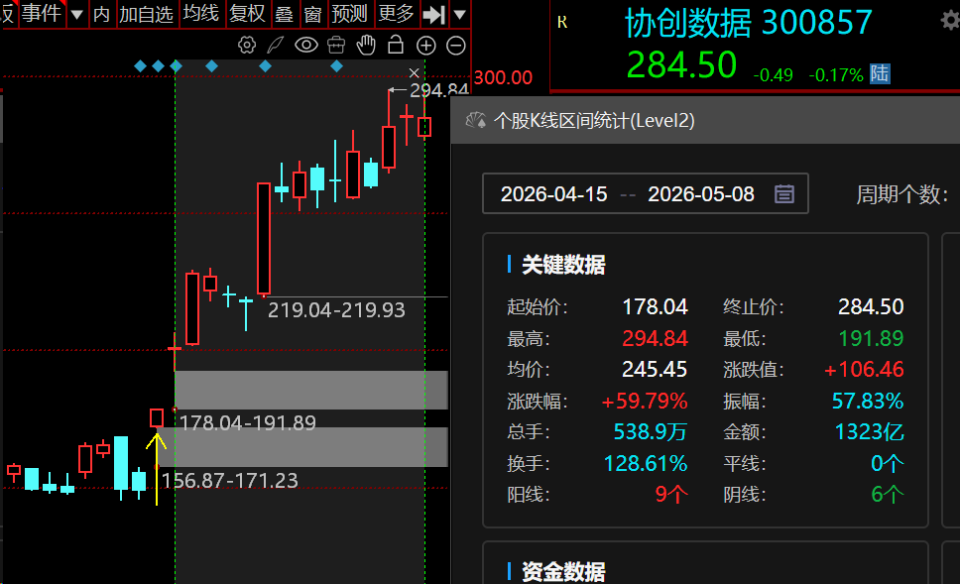Click the 阴线 count 6个

tap(887, 494)
